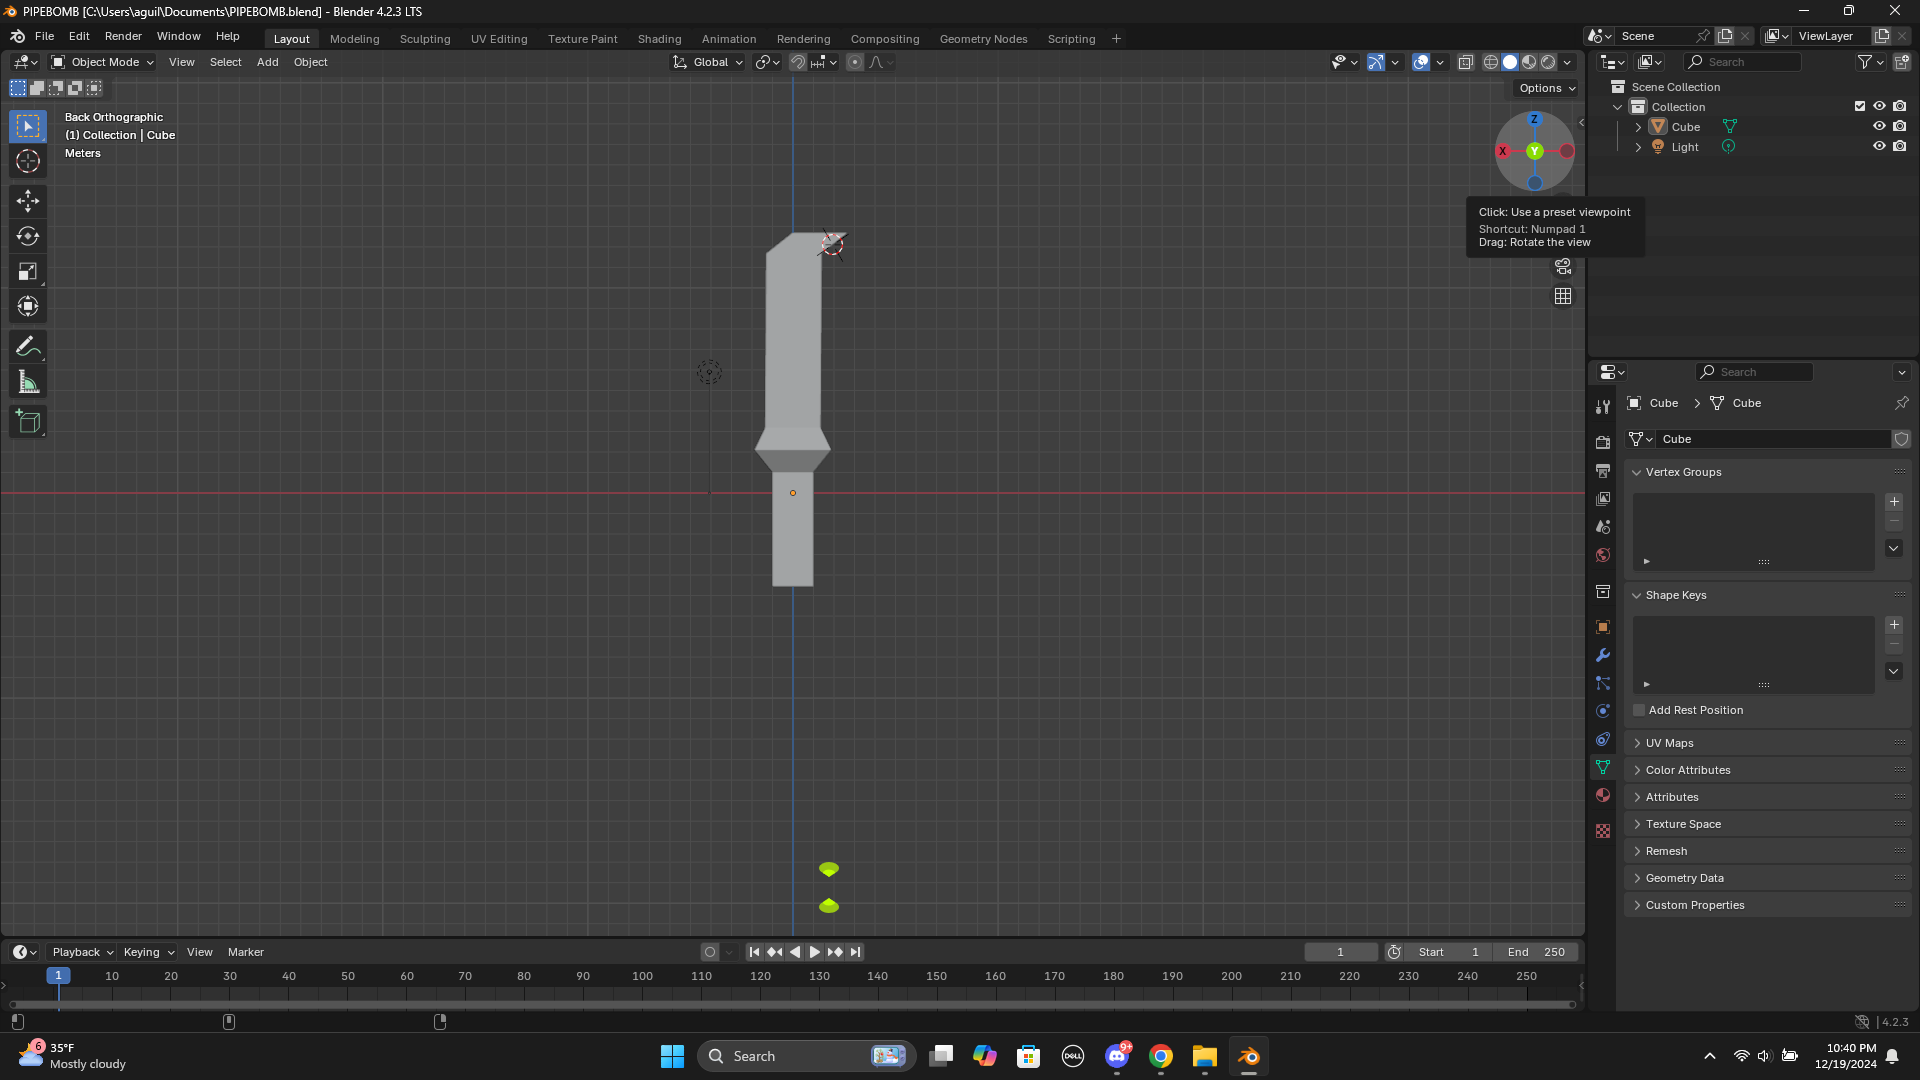
Task: Open the Object Constraints properties tab
Action: point(1603,739)
